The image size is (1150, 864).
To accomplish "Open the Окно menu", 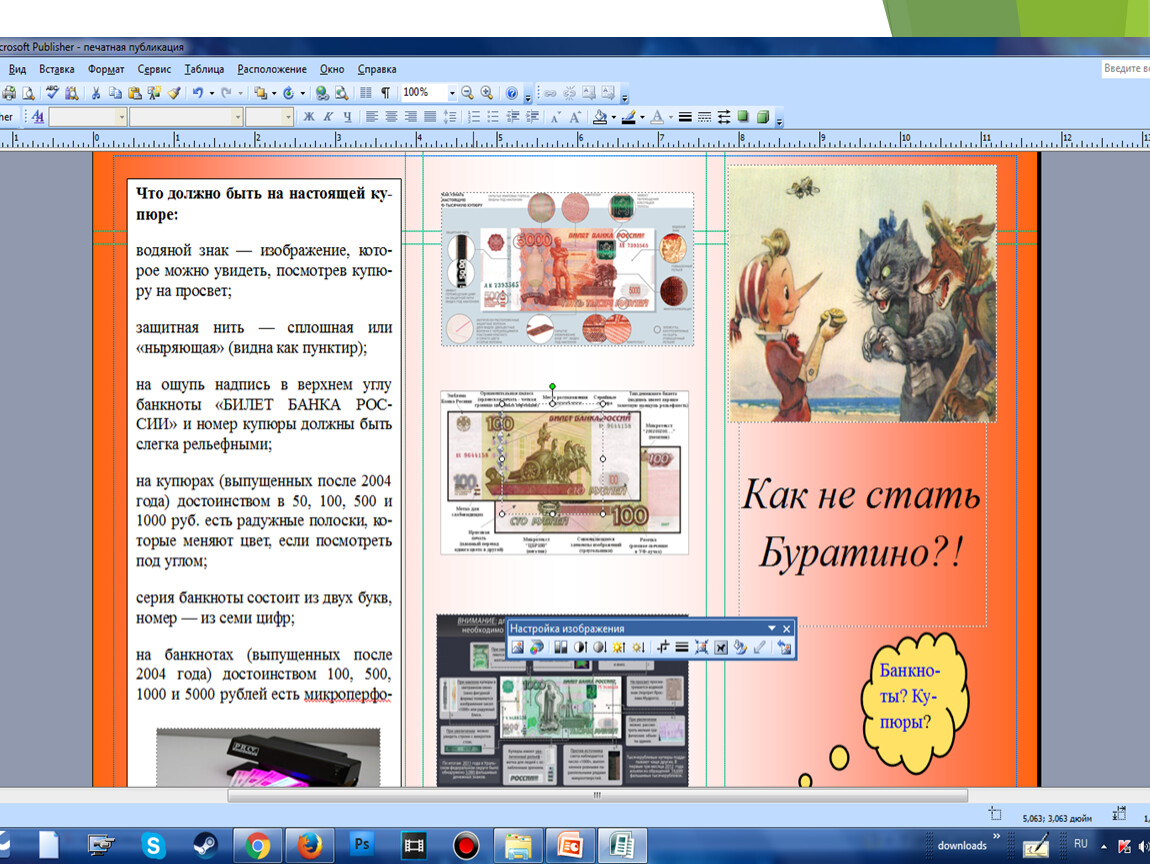I will [332, 69].
